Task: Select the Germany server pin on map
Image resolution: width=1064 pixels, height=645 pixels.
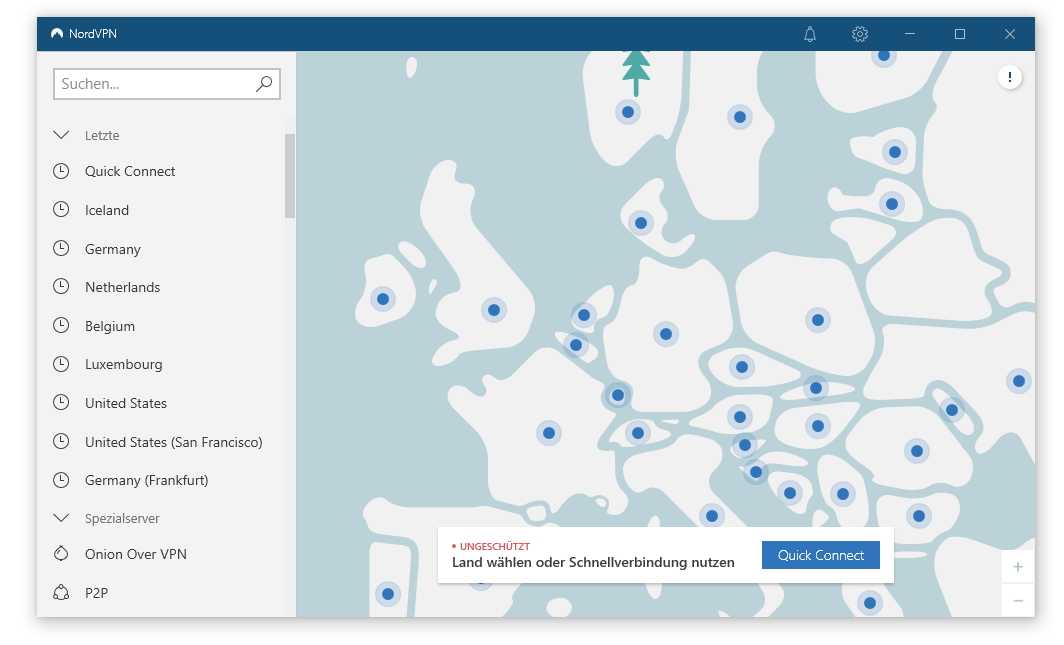Action: (666, 334)
